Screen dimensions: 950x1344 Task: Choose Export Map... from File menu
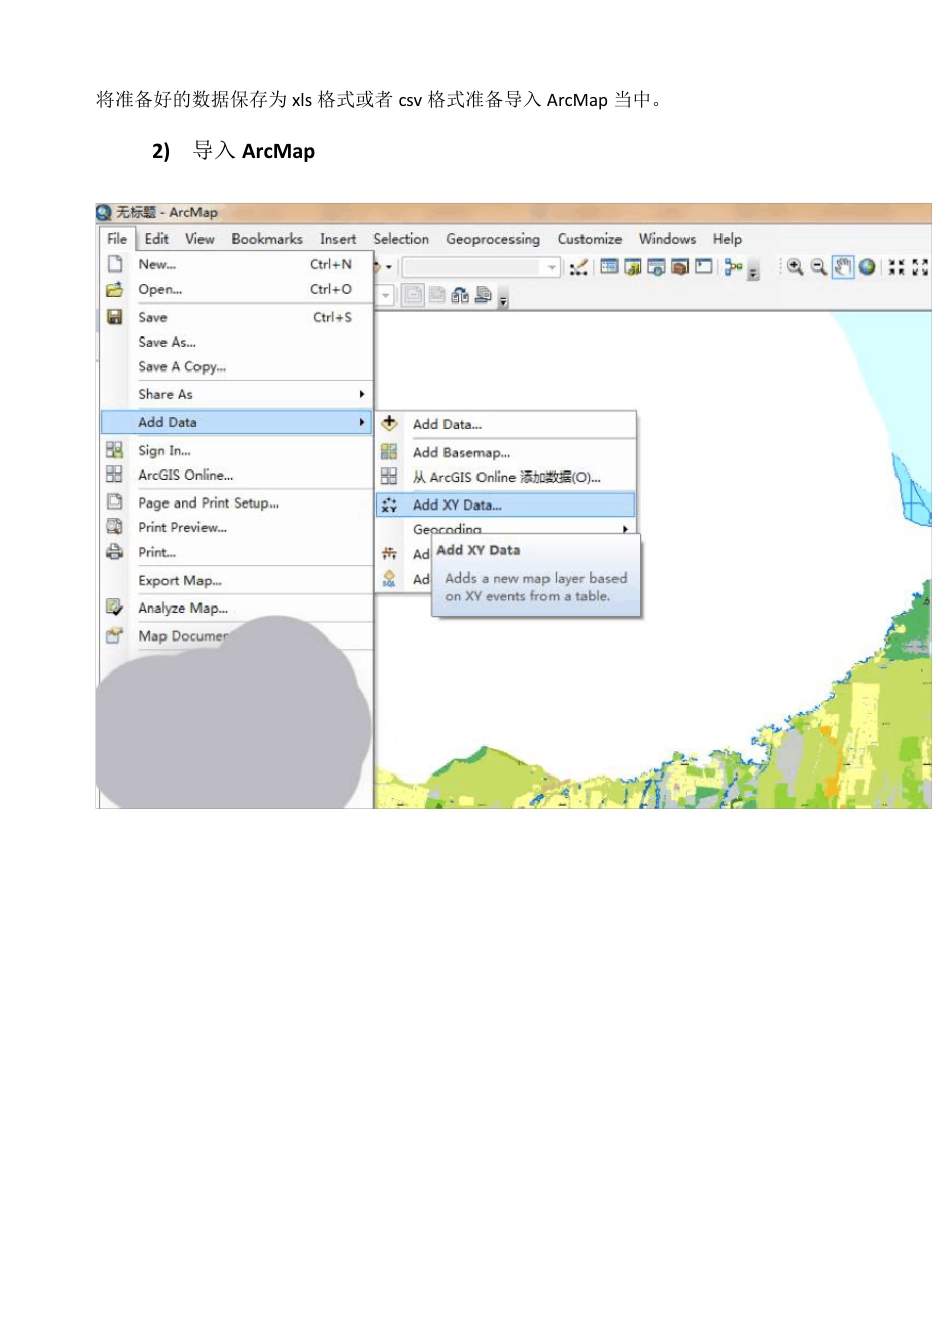click(x=236, y=580)
